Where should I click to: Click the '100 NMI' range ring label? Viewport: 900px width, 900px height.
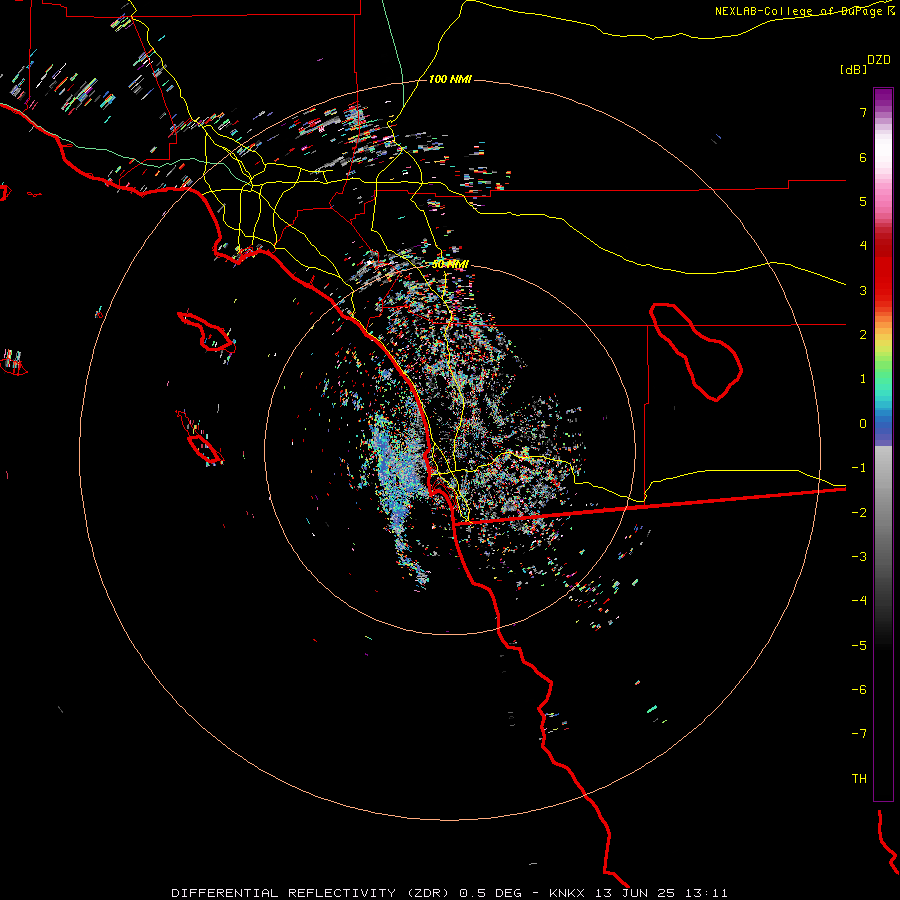click(x=450, y=79)
